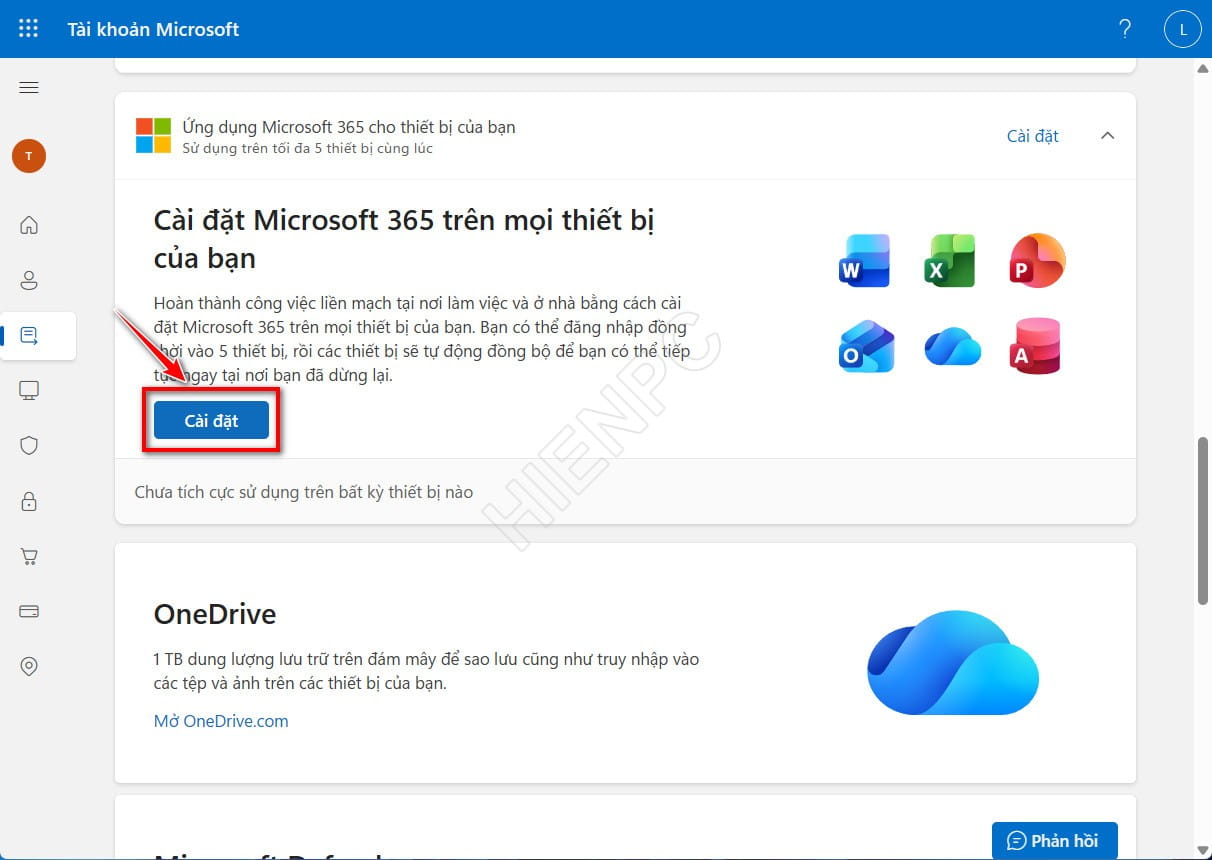Open the Privacy lock sidebar icon

29,501
